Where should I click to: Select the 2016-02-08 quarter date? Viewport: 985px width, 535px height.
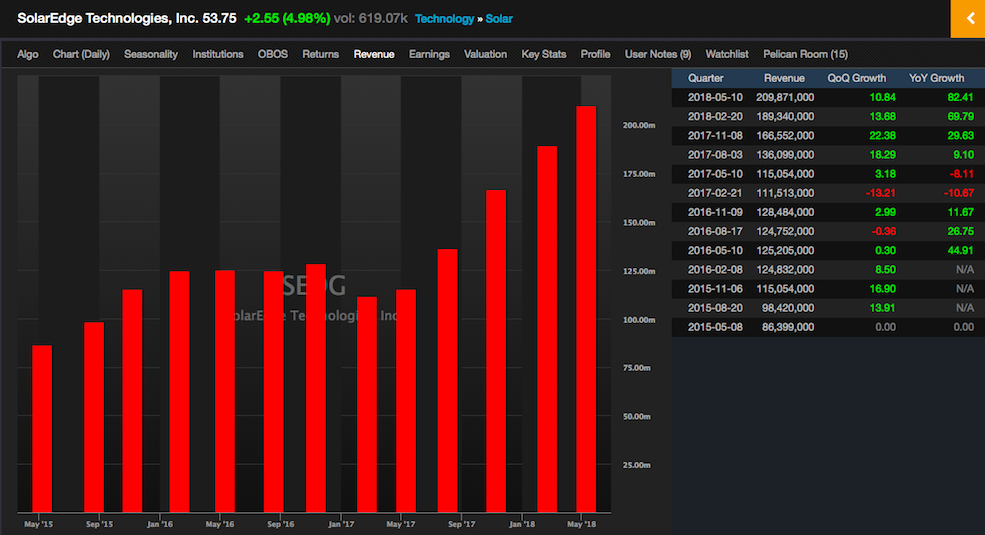715,269
